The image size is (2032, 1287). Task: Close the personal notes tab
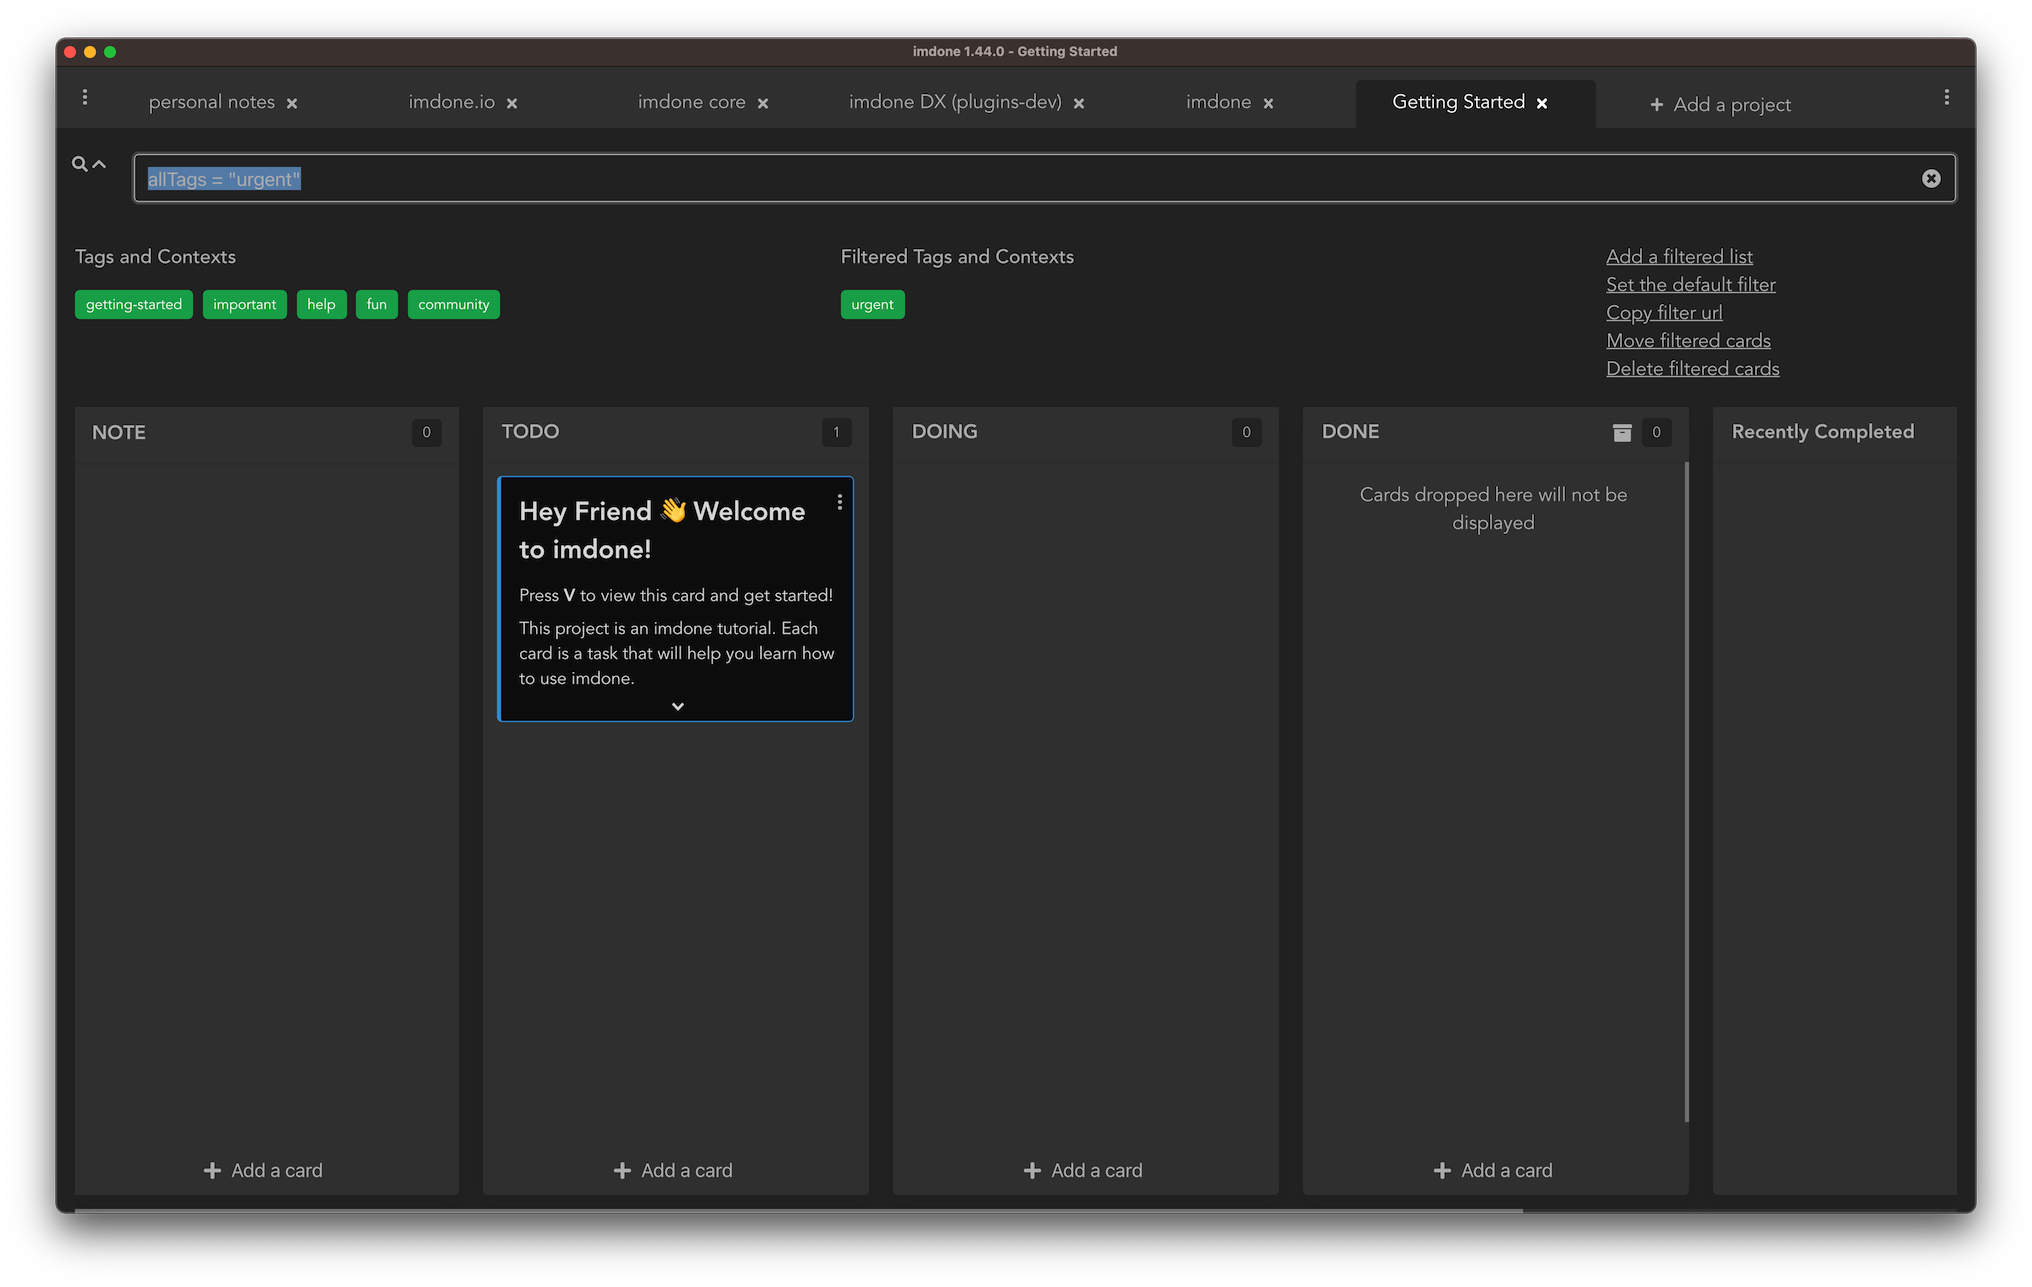292,103
